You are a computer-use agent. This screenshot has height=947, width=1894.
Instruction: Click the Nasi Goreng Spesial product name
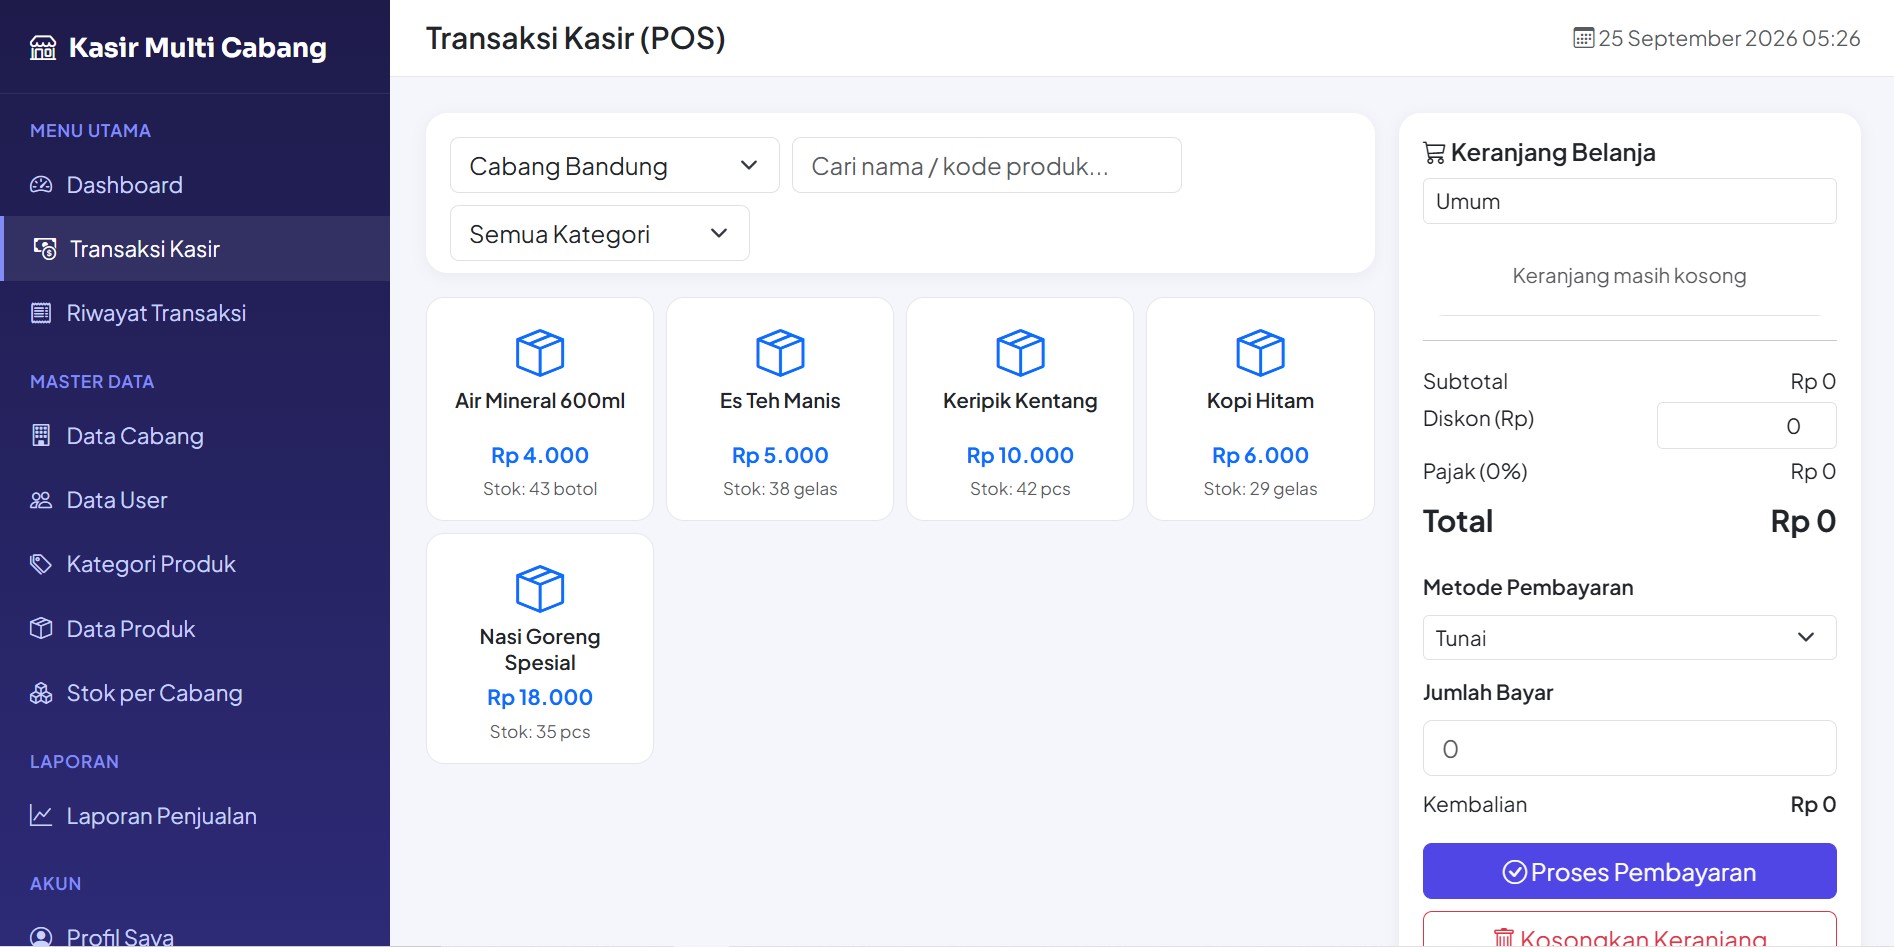pos(540,650)
